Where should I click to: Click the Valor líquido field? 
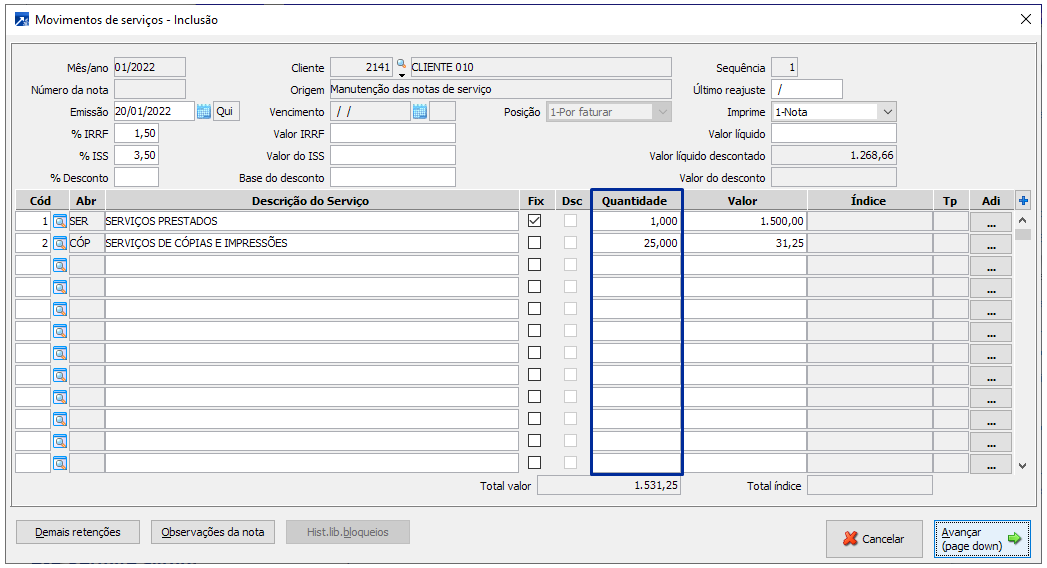click(833, 133)
